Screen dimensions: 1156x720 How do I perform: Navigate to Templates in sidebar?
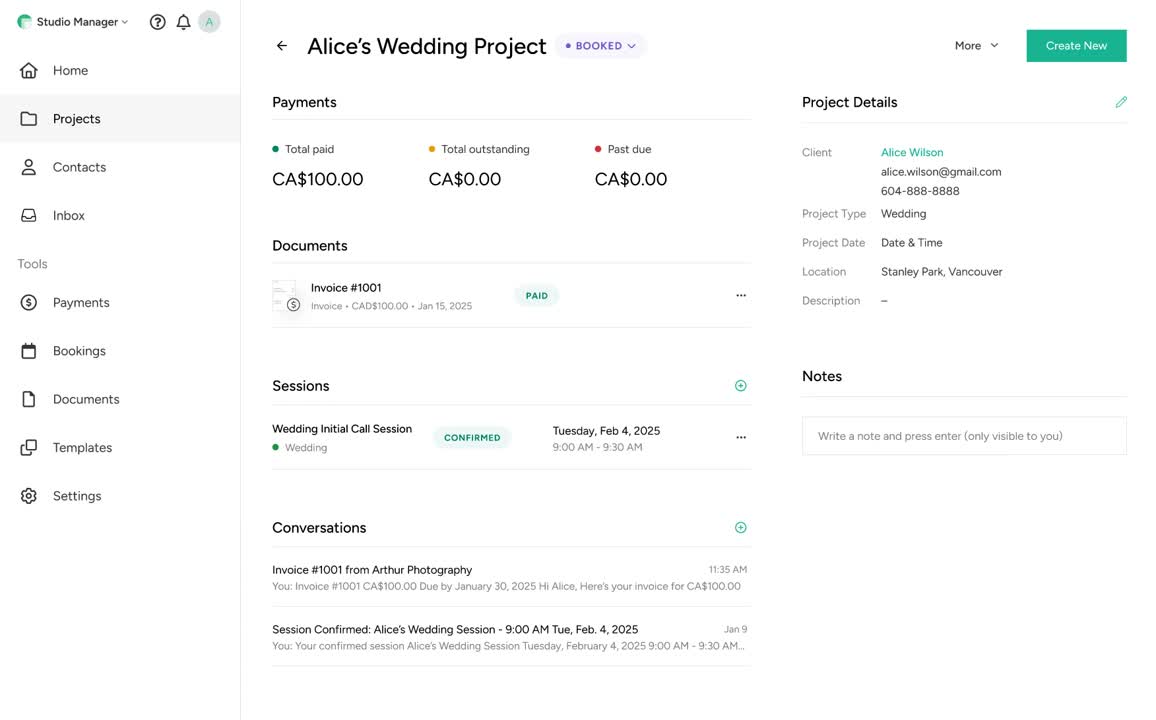(x=82, y=447)
